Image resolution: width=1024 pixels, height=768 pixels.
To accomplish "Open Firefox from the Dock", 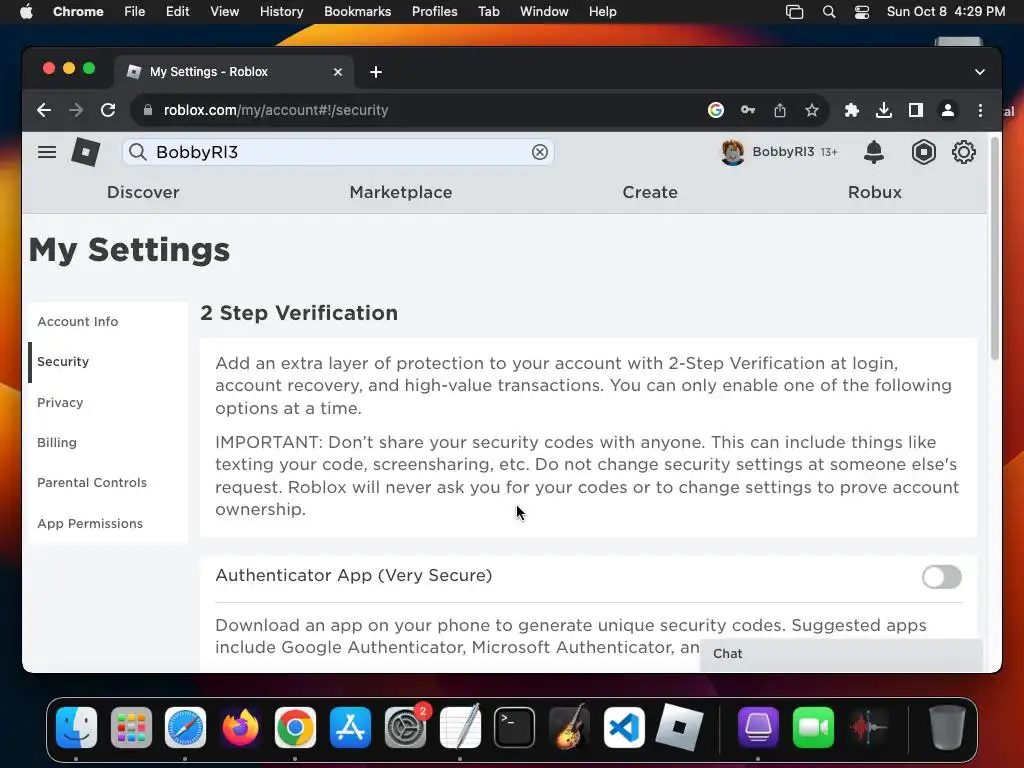I will tap(240, 727).
